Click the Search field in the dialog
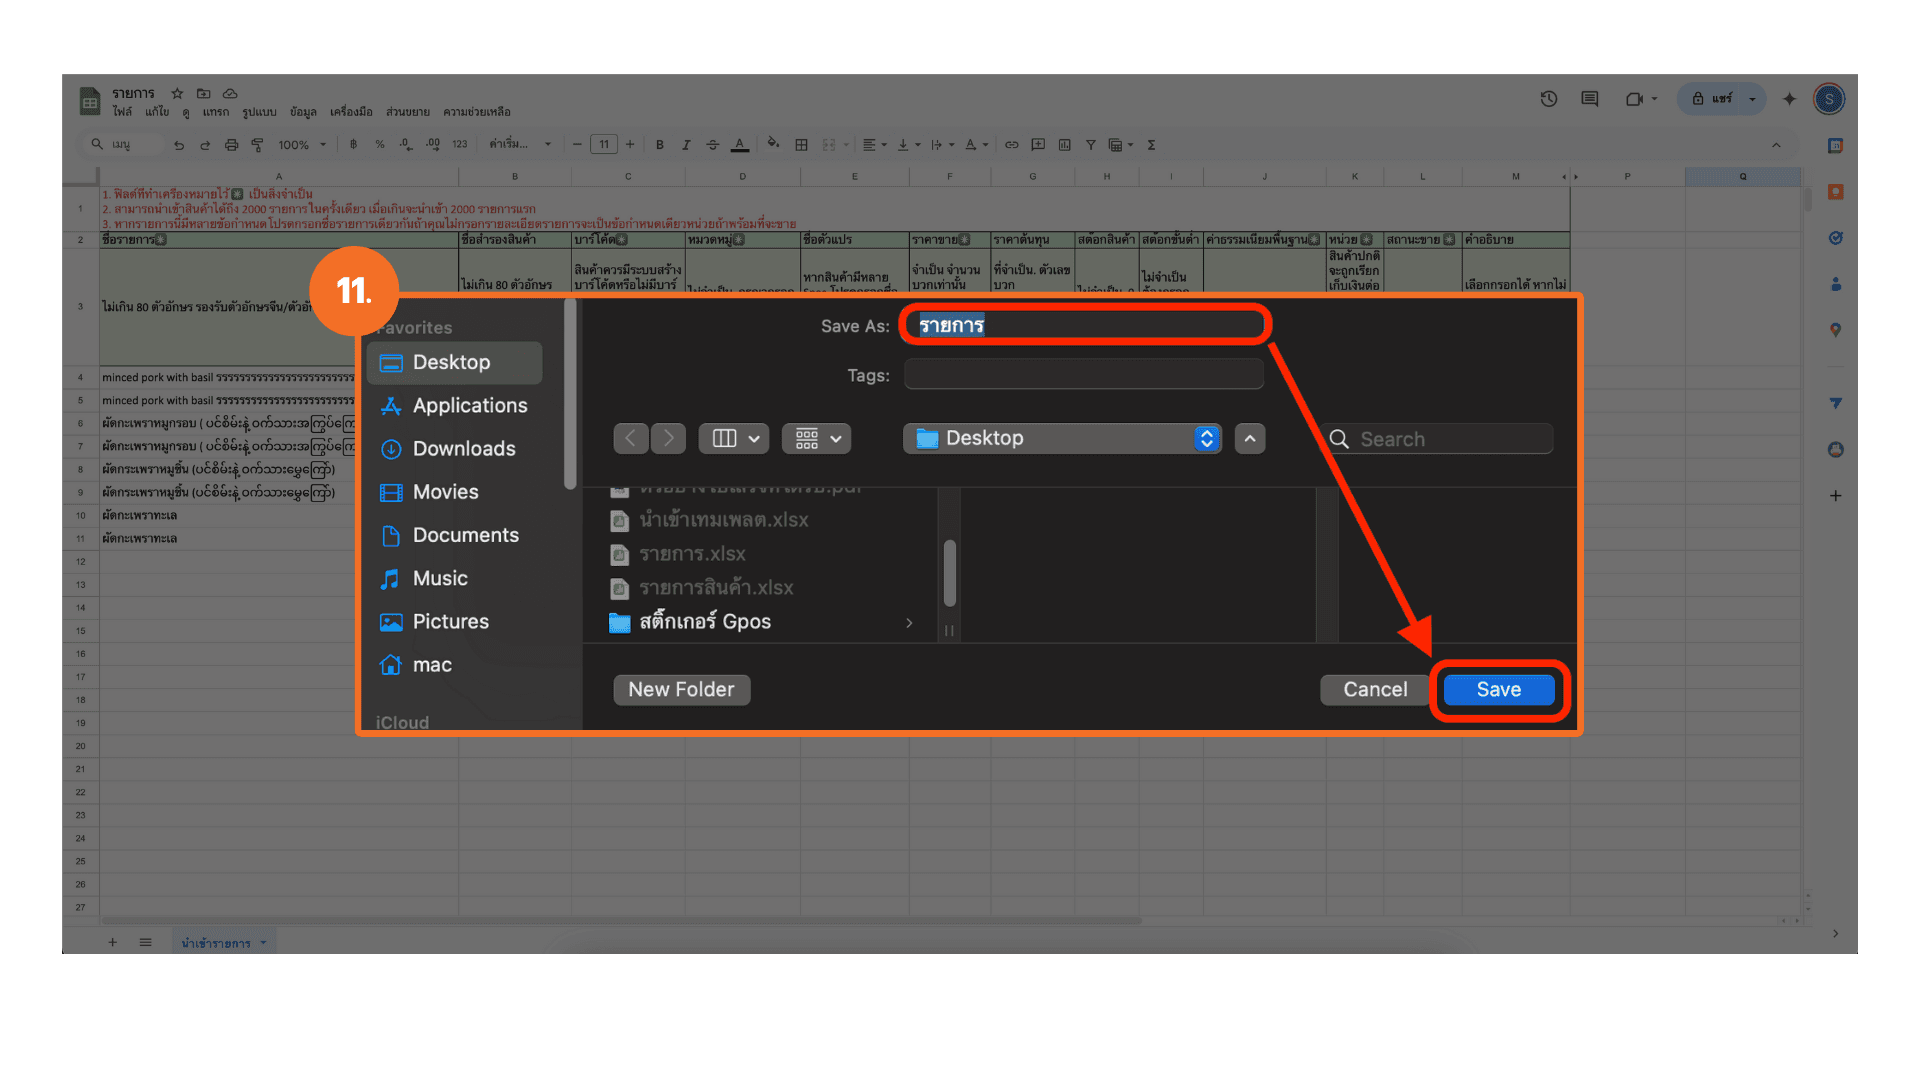Image resolution: width=1920 pixels, height=1080 pixels. tap(1450, 439)
